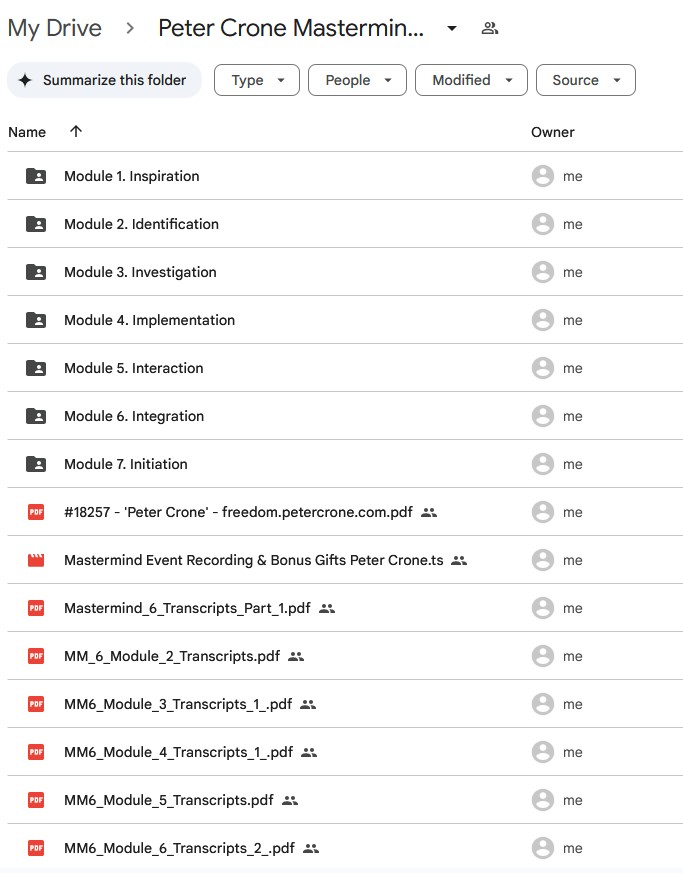Click the sparkle icon in Summarize this folder
The height and width of the screenshot is (873, 683).
coord(25,80)
